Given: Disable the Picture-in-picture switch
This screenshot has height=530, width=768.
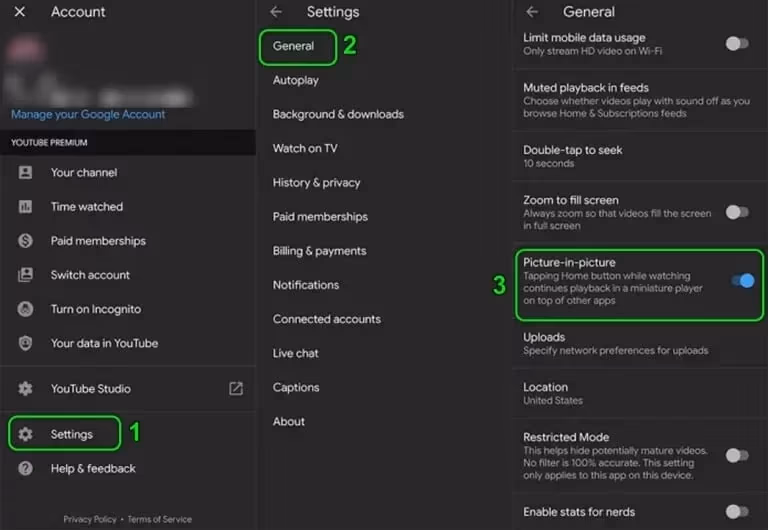Looking at the screenshot, I should point(741,281).
